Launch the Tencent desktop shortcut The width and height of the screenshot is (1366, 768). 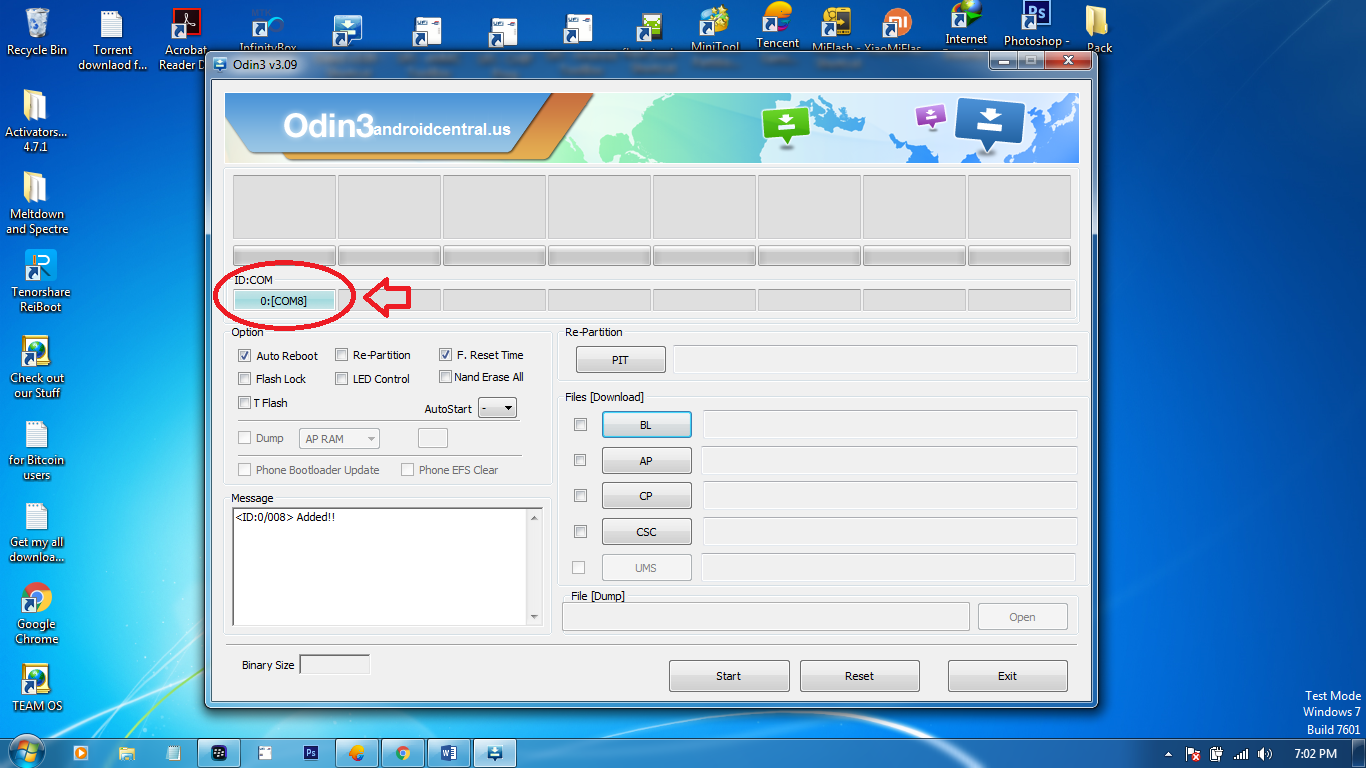[777, 26]
